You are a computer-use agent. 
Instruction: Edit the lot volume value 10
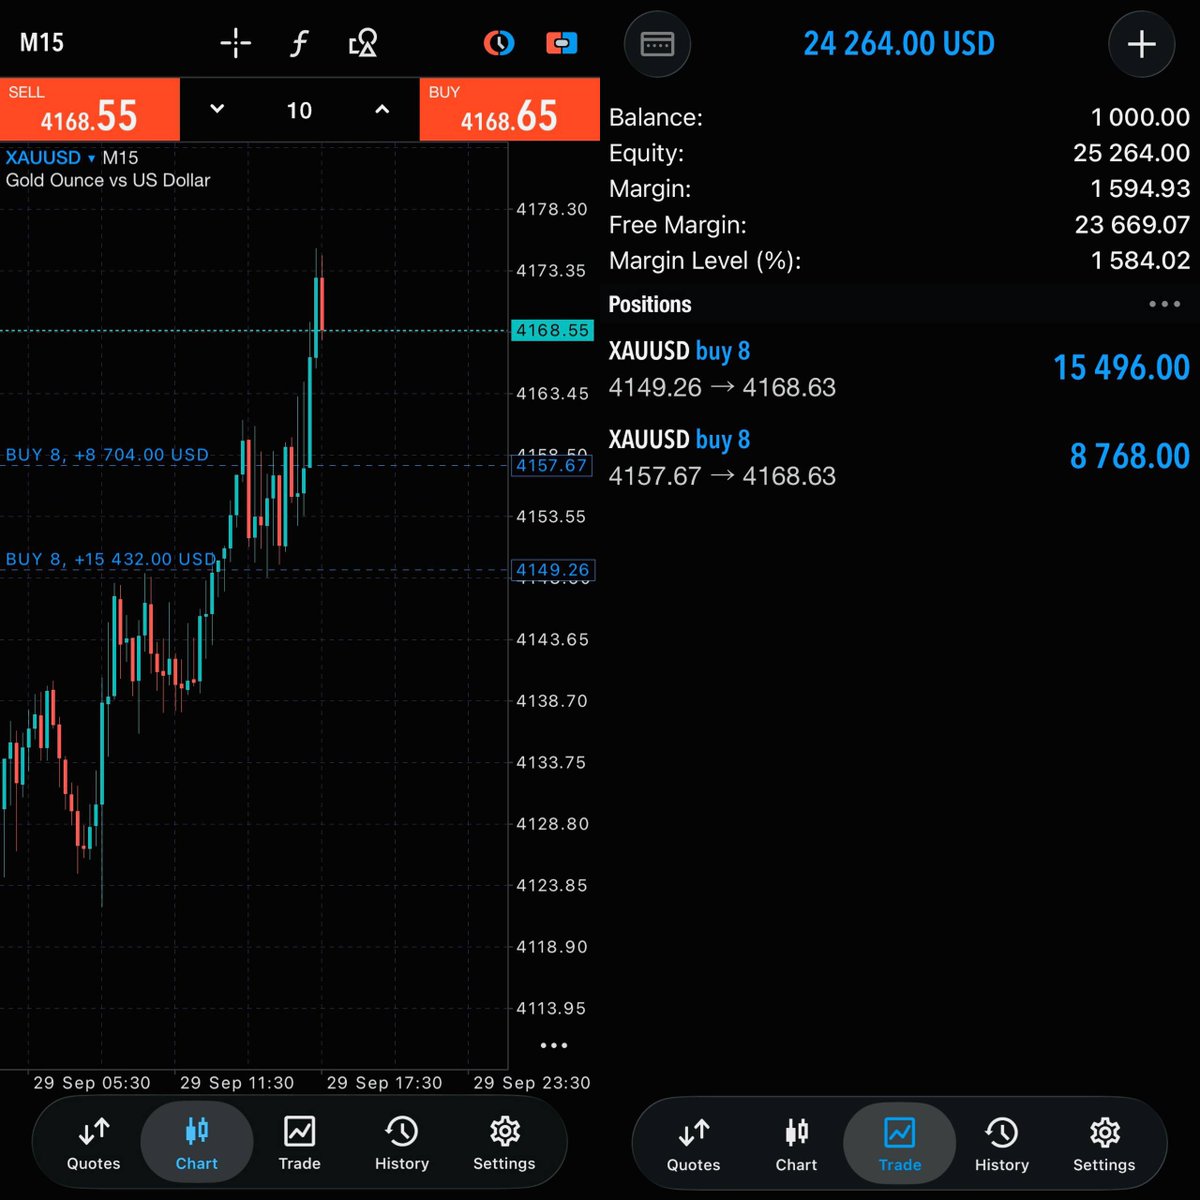(299, 110)
